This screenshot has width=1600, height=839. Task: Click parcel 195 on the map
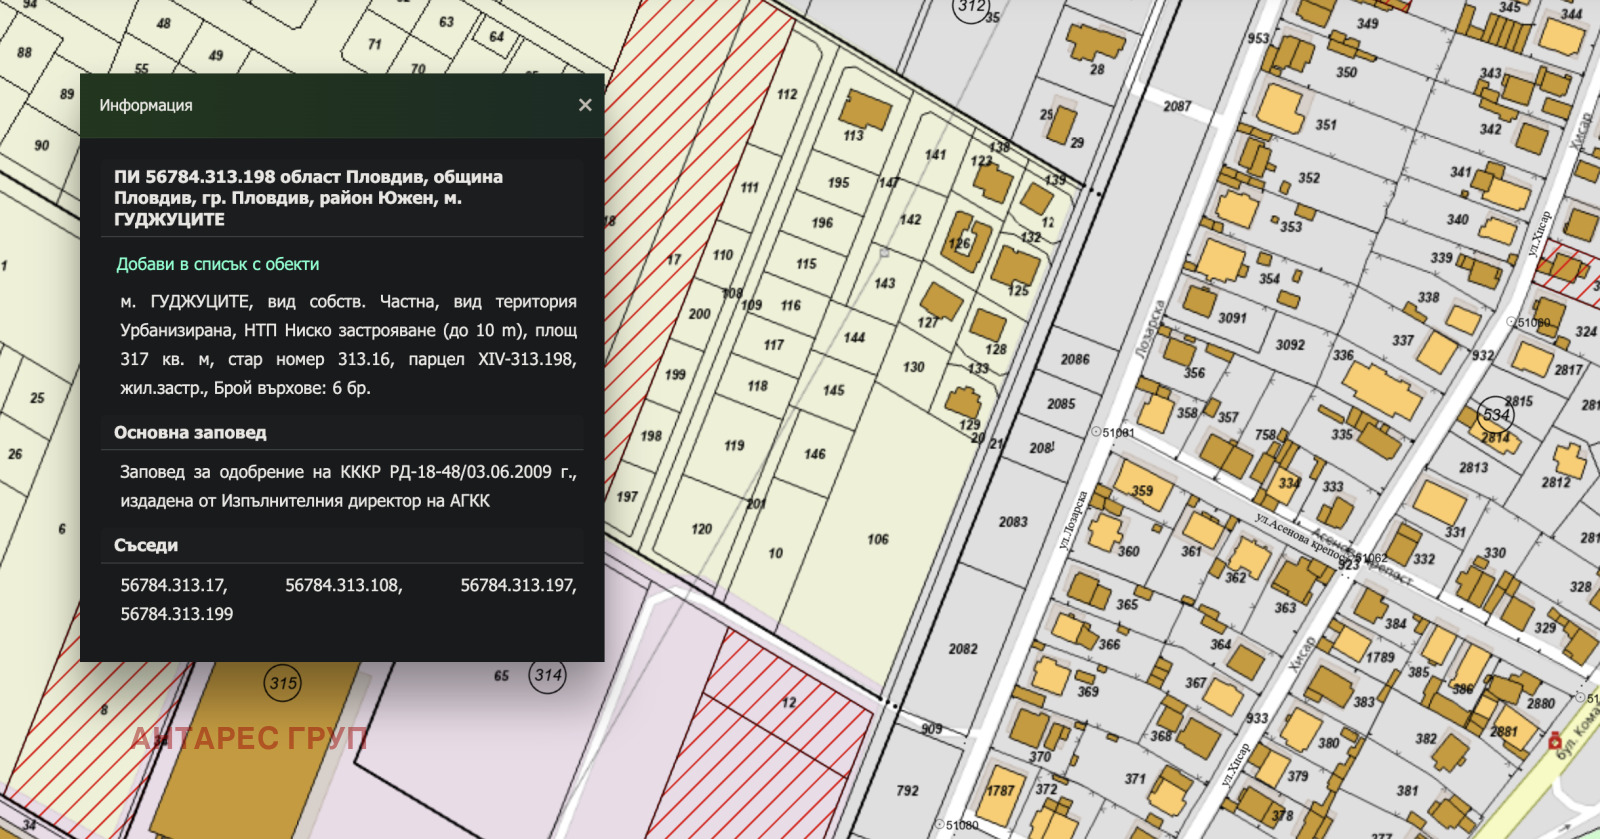(x=838, y=183)
